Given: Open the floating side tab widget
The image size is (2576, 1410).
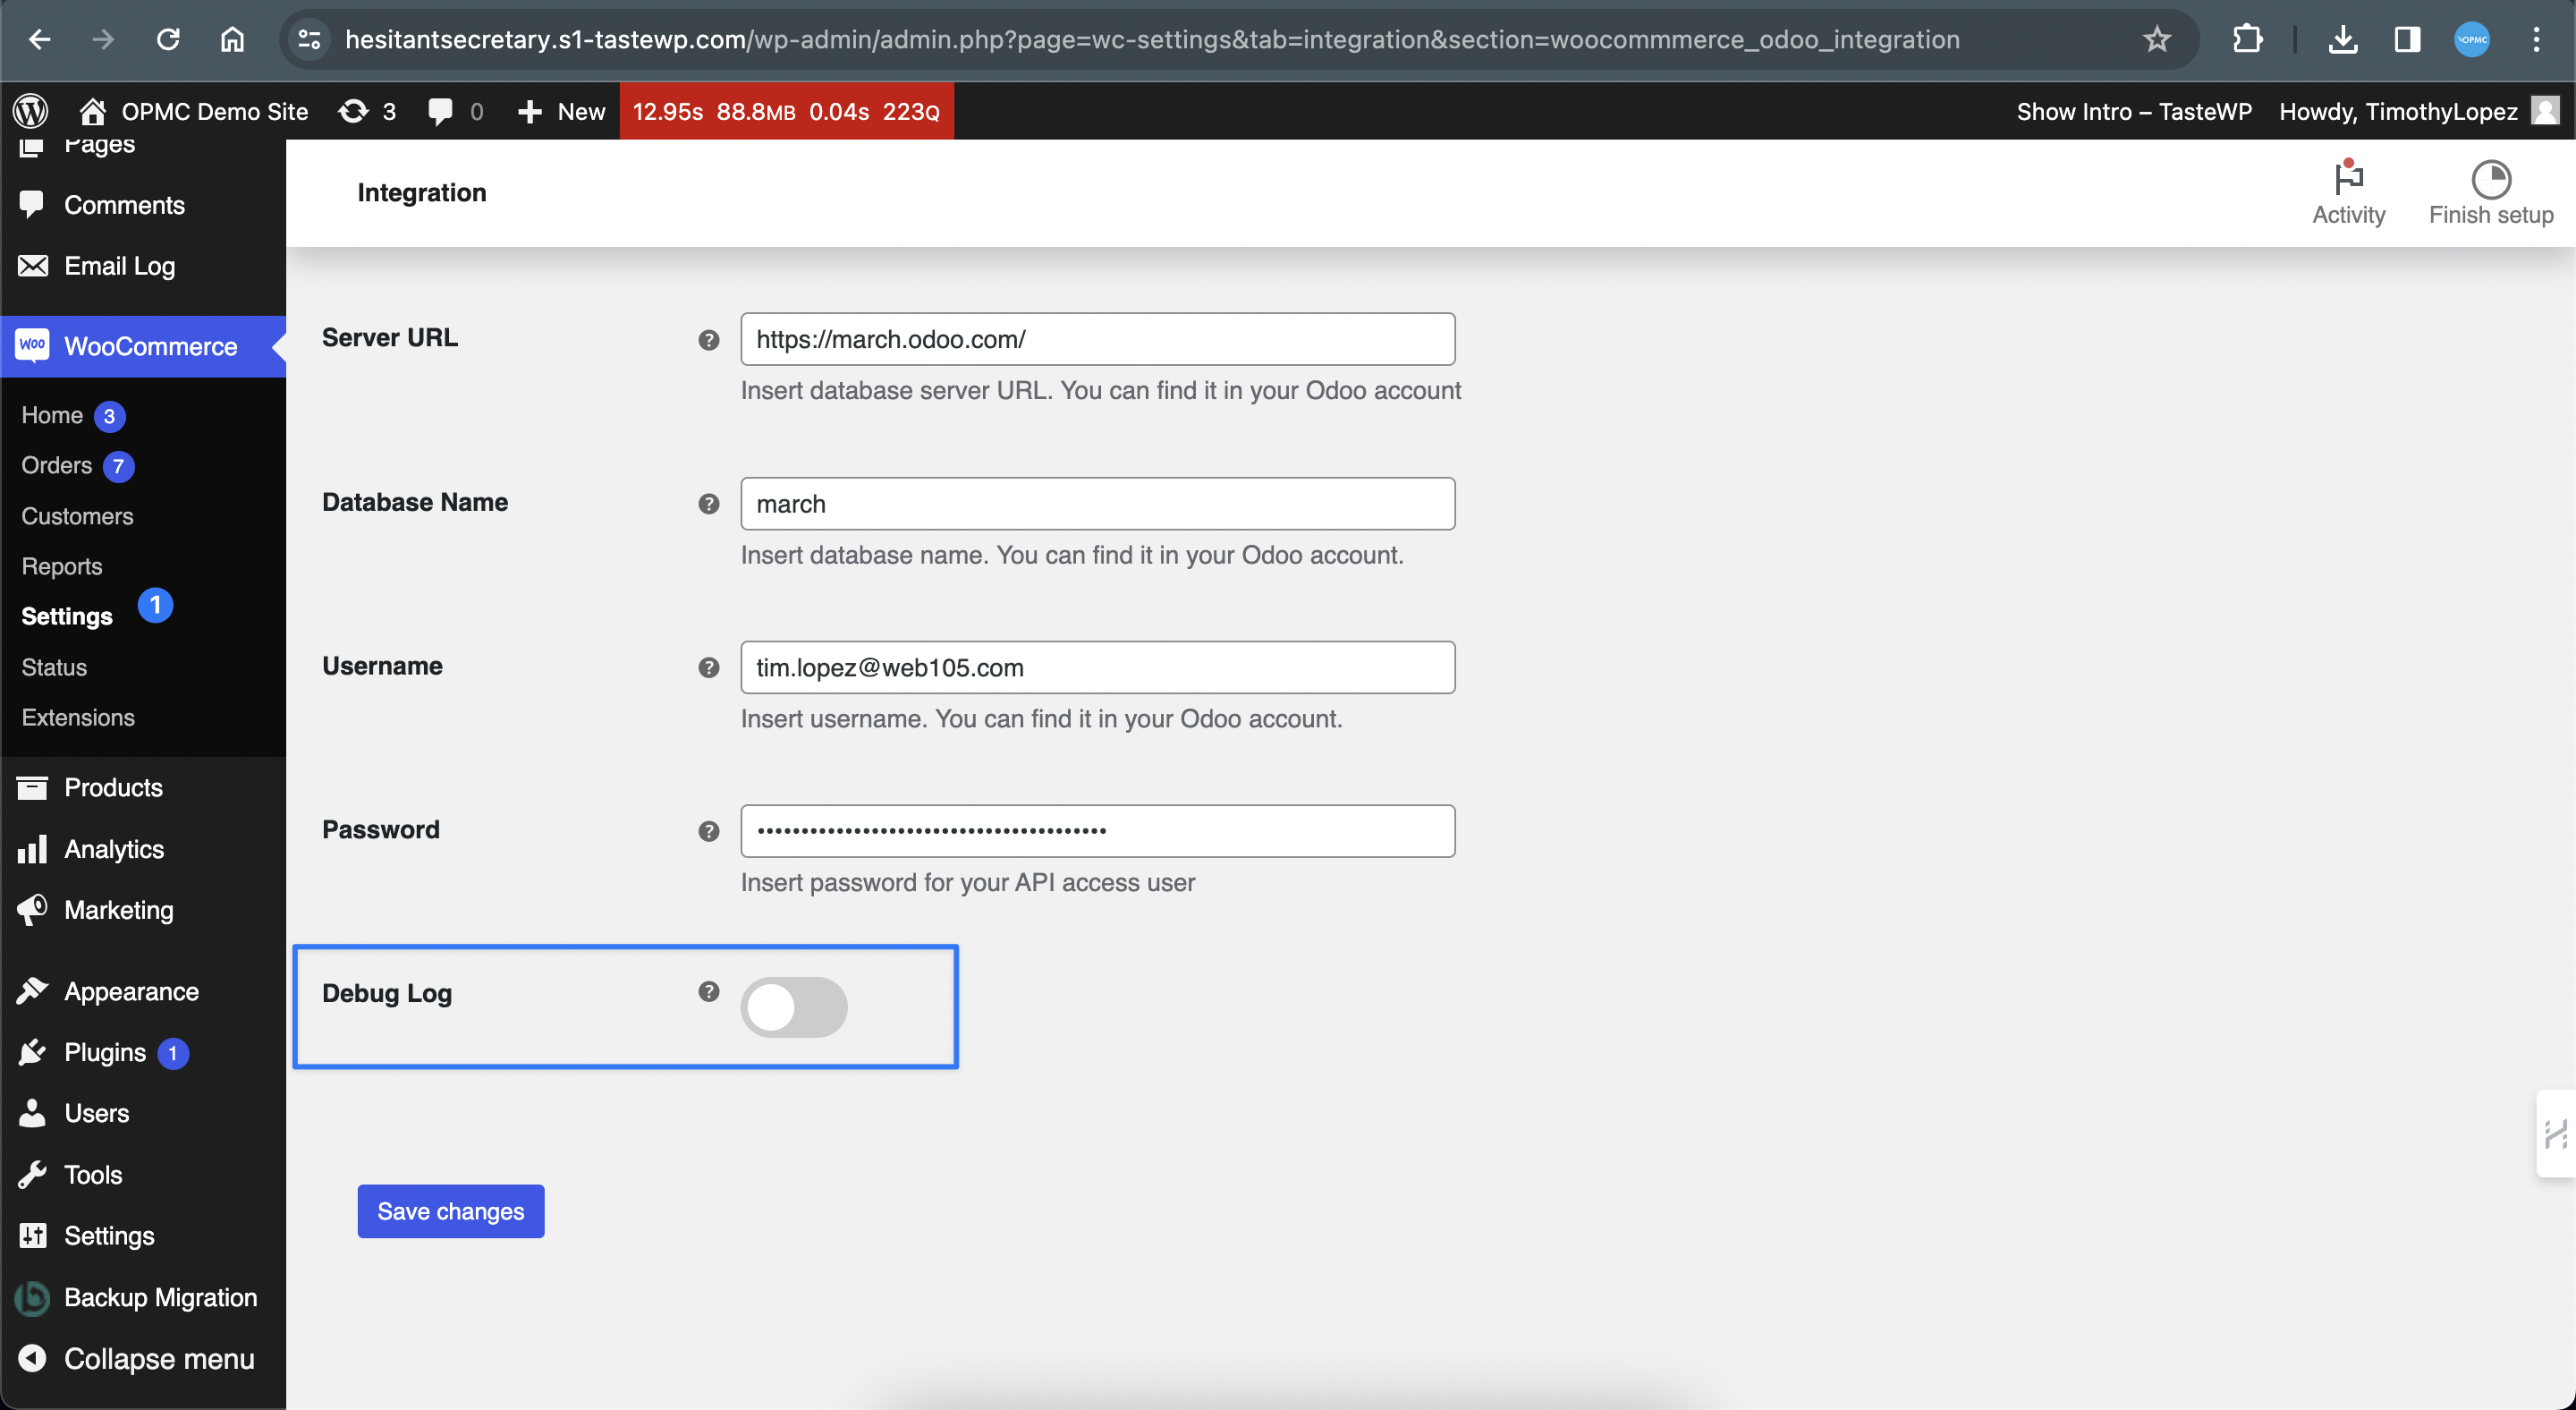Looking at the screenshot, I should [2556, 1134].
